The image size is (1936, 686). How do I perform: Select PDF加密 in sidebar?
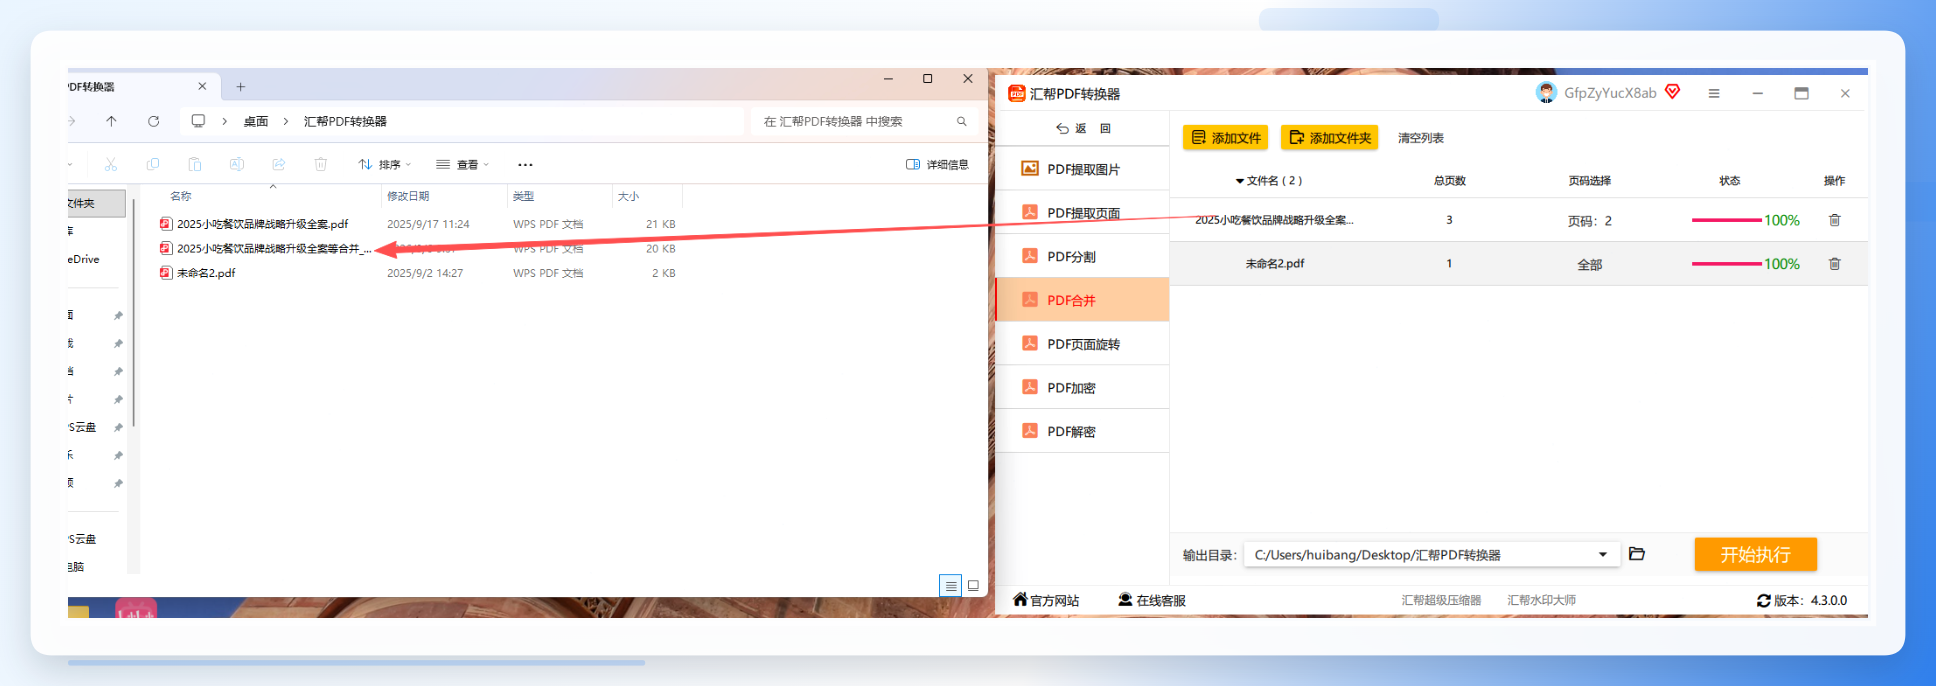1082,388
